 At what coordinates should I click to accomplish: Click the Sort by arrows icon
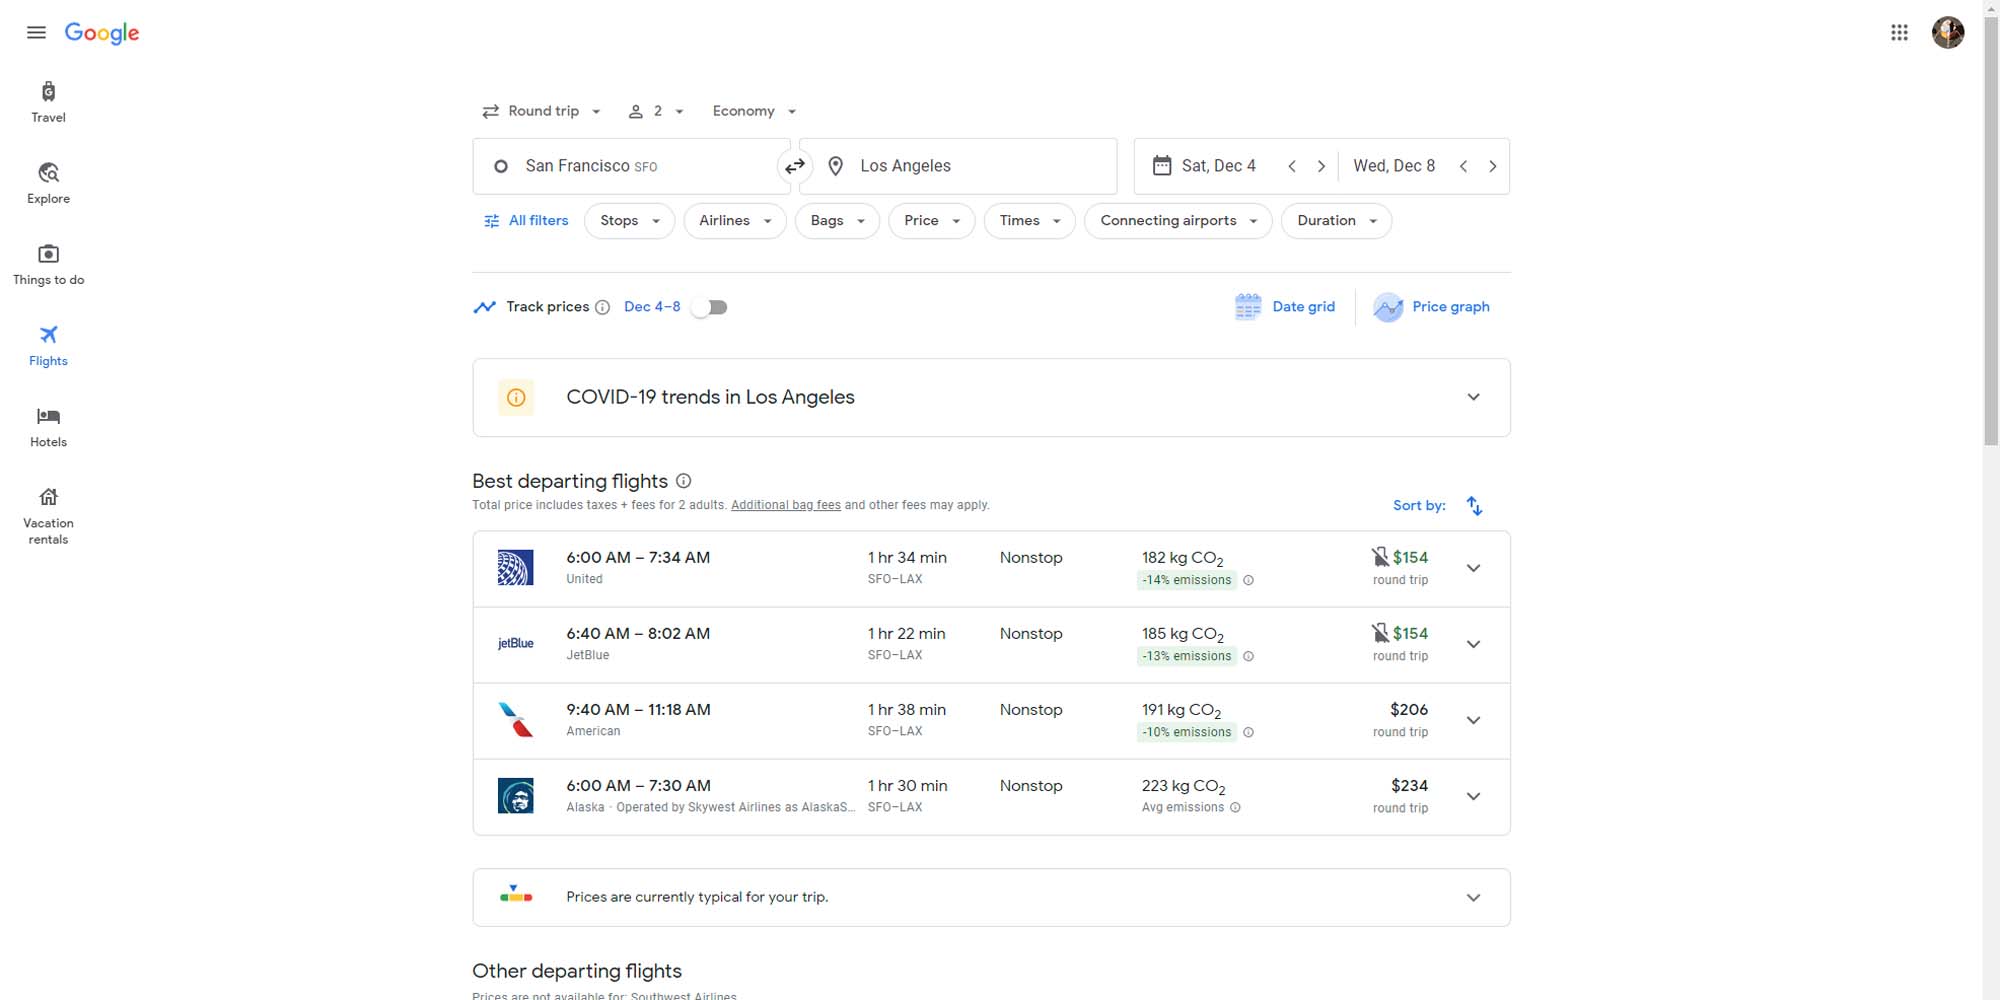point(1474,505)
